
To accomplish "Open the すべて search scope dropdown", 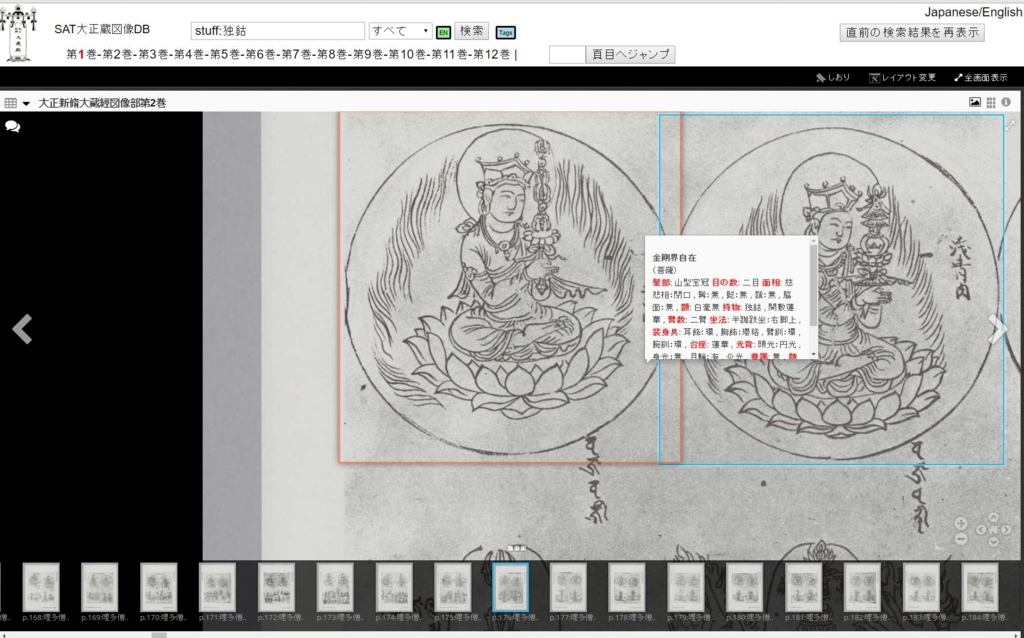I will pyautogui.click(x=400, y=31).
